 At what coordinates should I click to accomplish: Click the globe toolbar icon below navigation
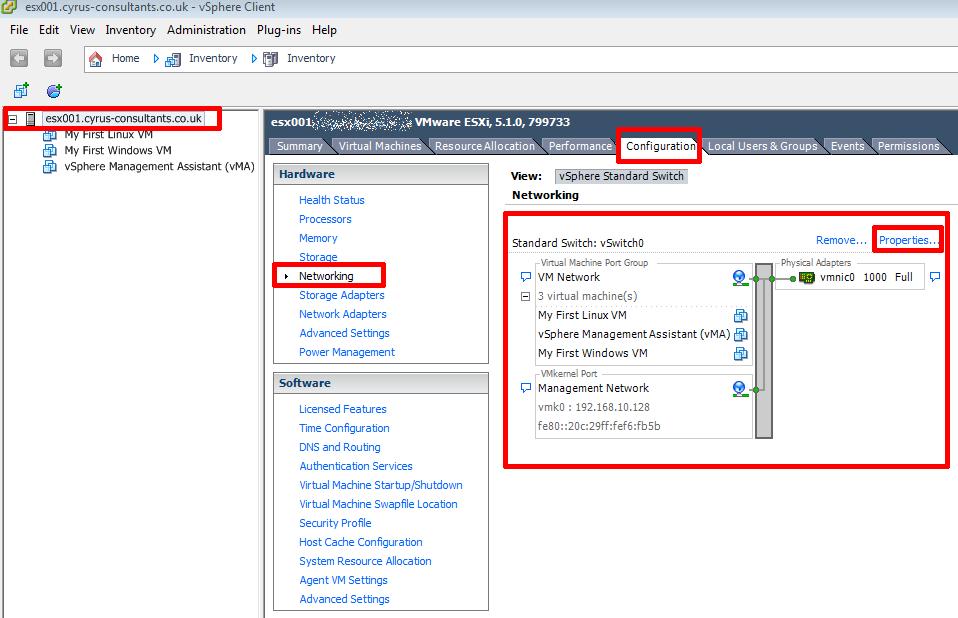pos(54,90)
